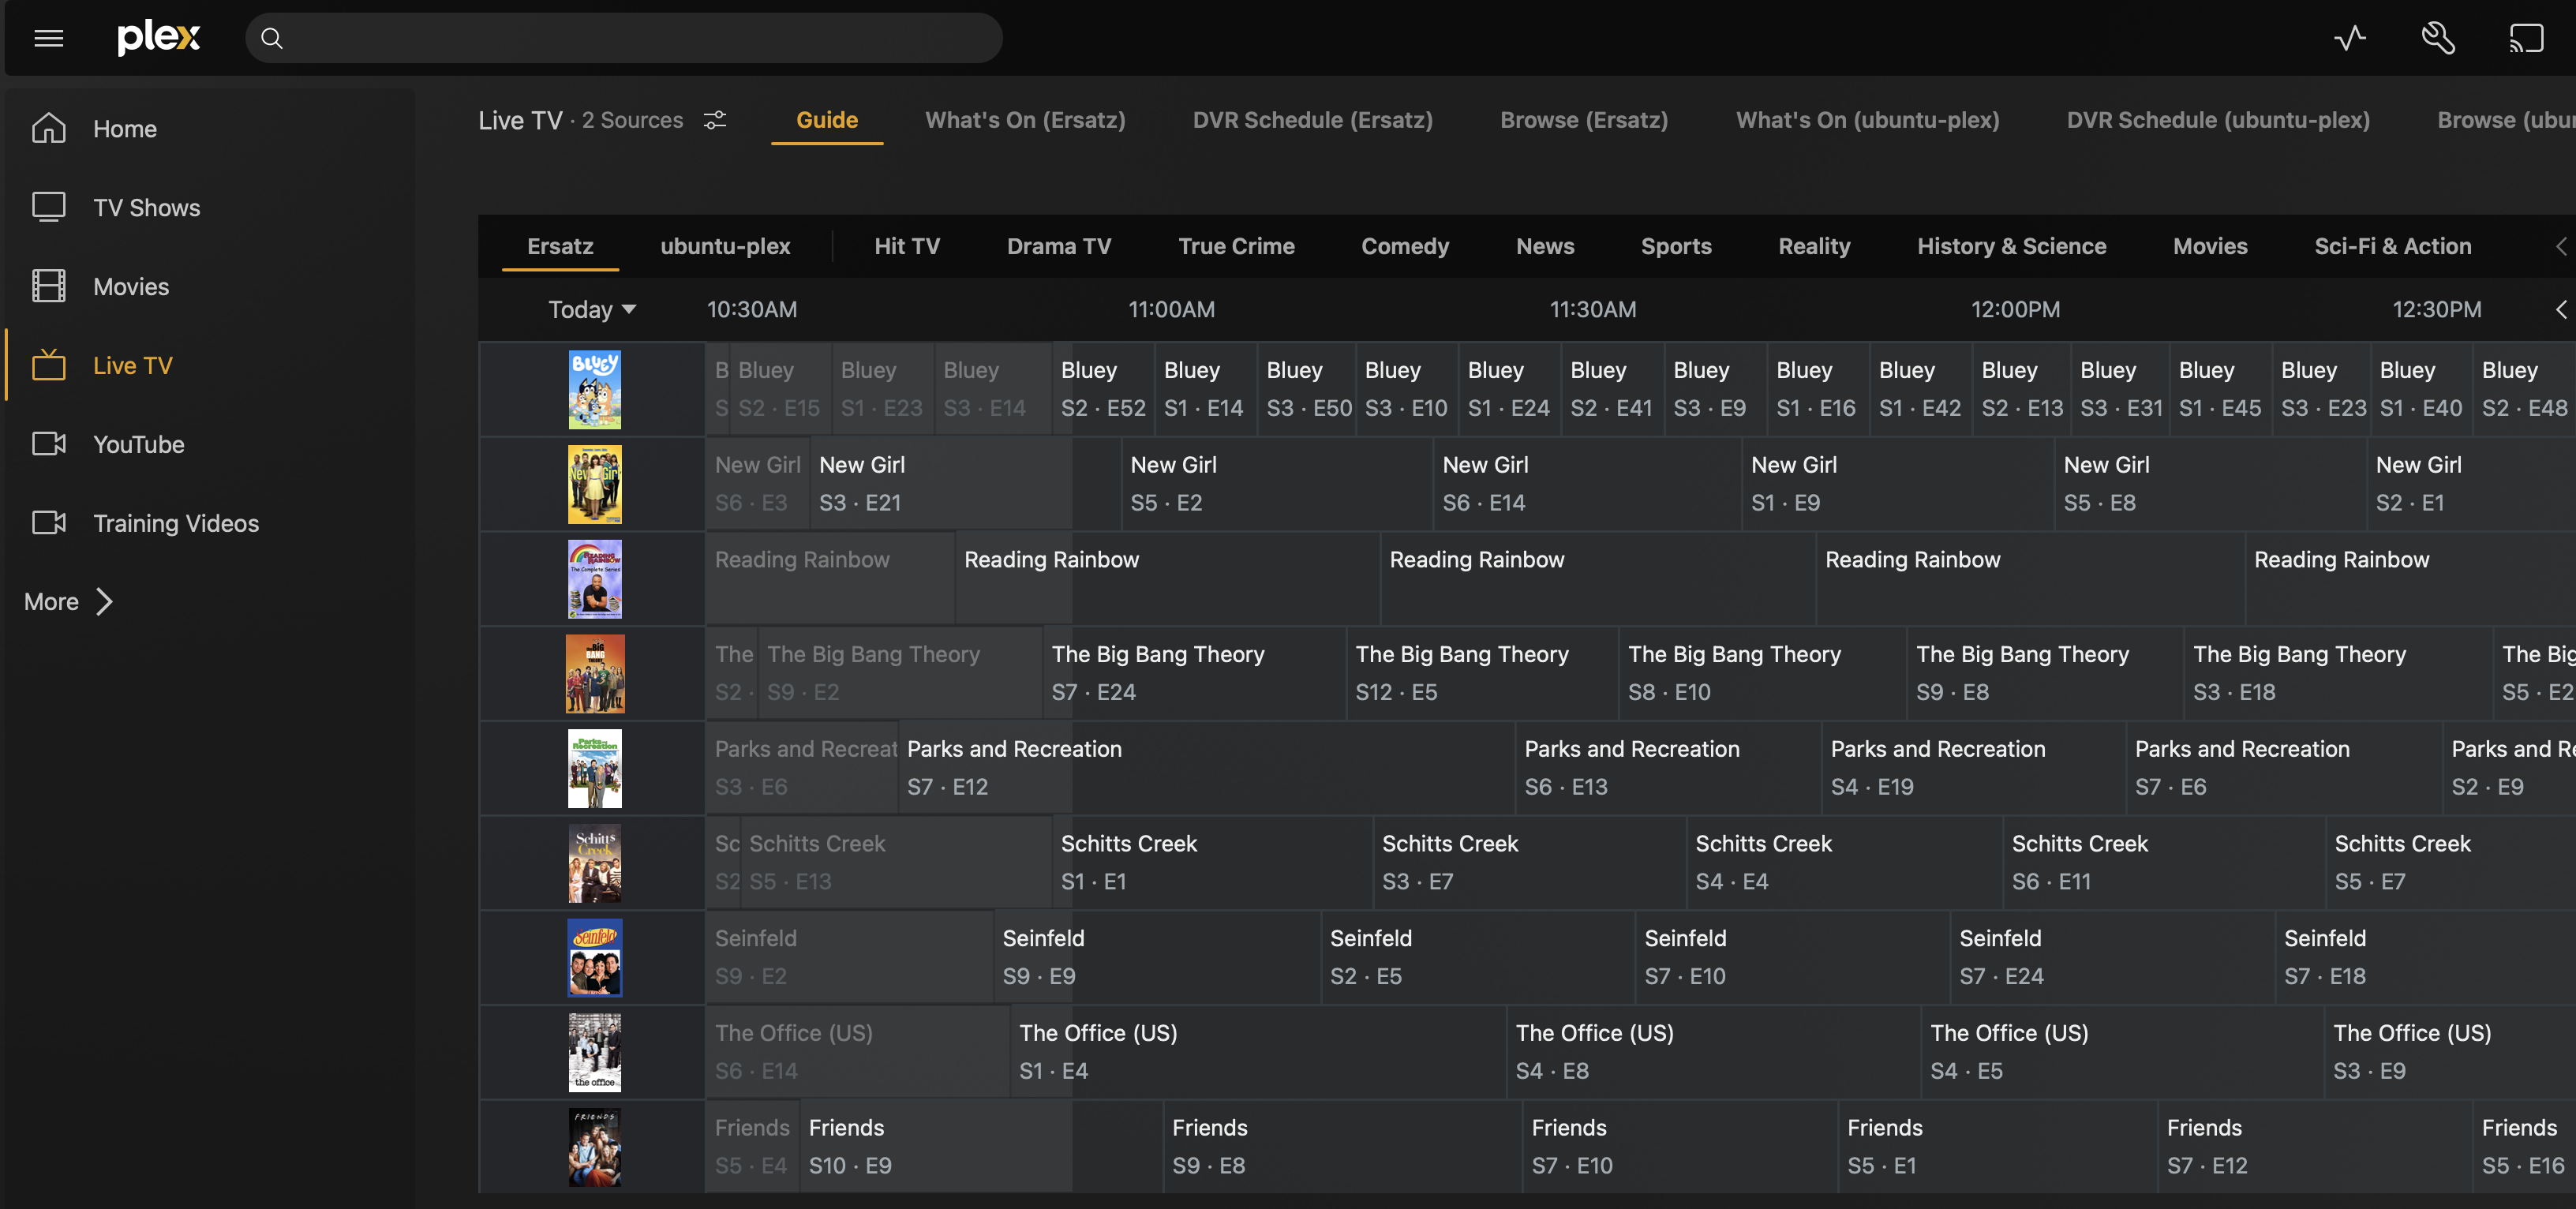Click the Bluey channel thumbnail
The image size is (2576, 1209).
594,389
